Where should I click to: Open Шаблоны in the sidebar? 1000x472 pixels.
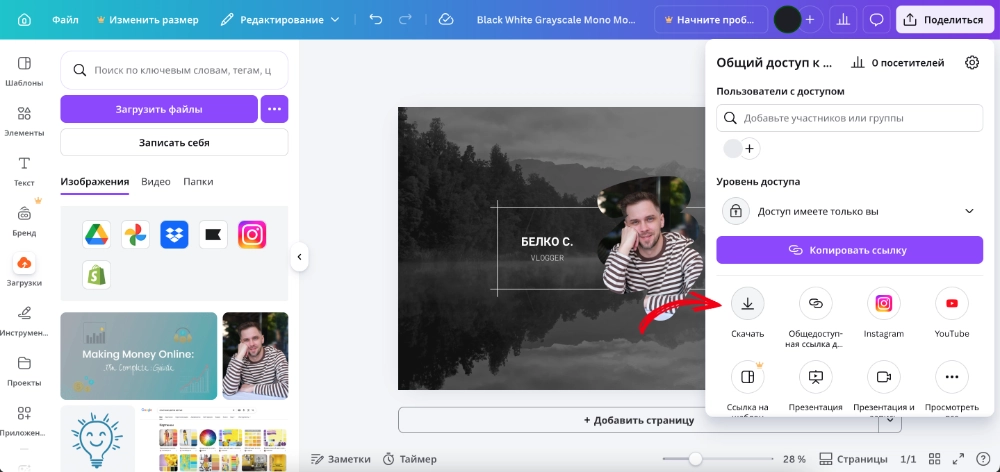[x=24, y=71]
